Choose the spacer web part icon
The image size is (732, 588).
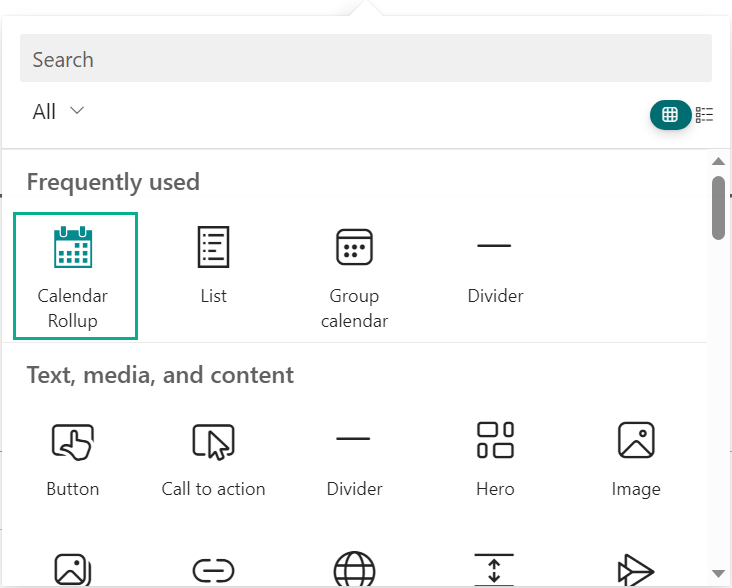tap(494, 569)
